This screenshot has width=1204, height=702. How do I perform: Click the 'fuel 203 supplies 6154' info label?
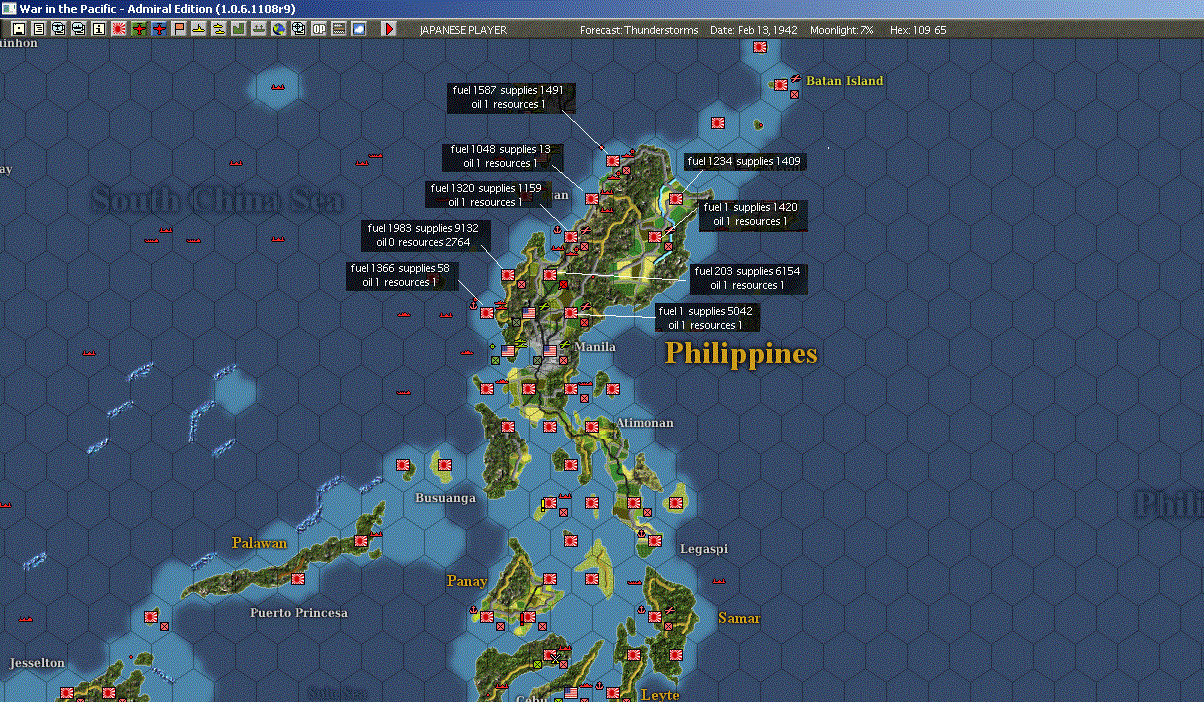(747, 278)
